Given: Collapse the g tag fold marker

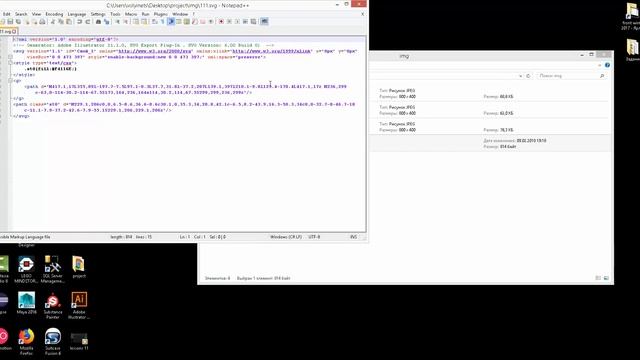Looking at the screenshot, I should click(10, 80).
